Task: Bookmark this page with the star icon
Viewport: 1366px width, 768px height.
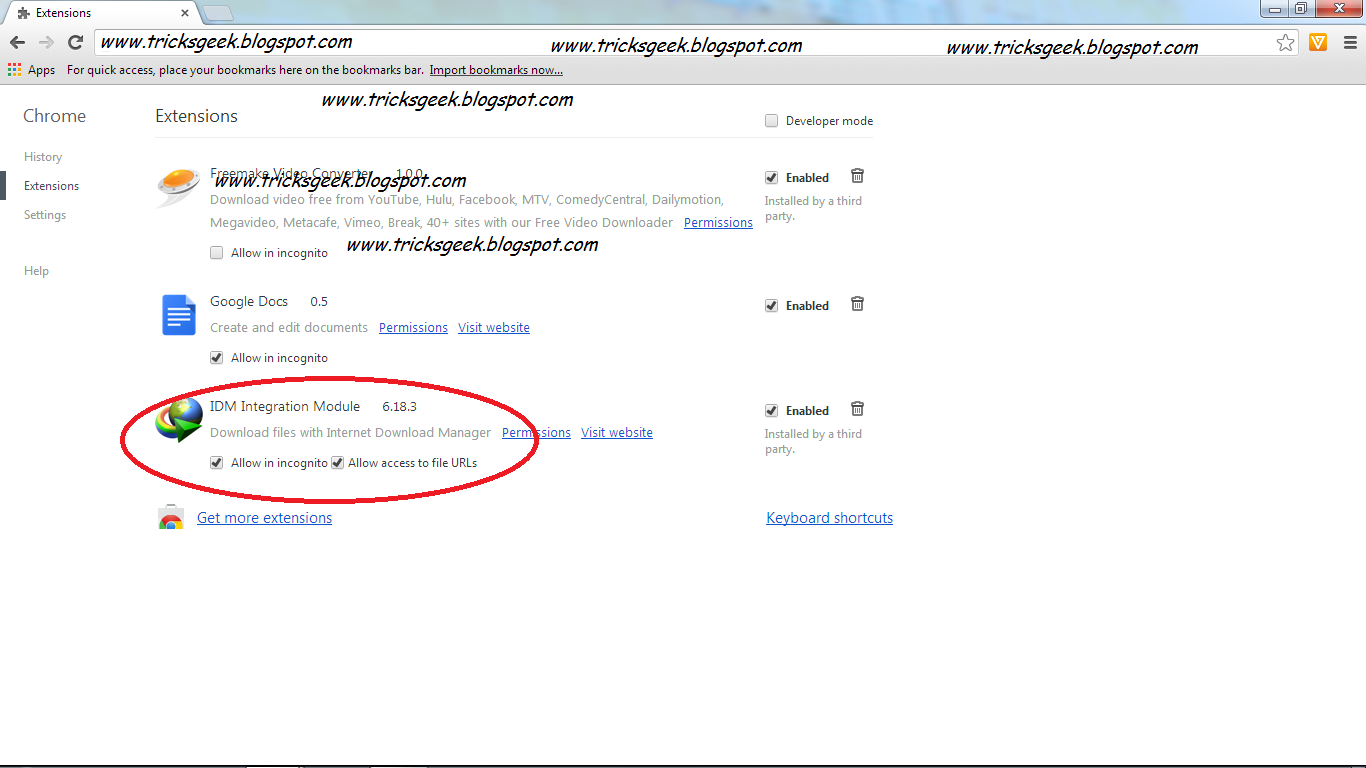Action: [x=1286, y=42]
